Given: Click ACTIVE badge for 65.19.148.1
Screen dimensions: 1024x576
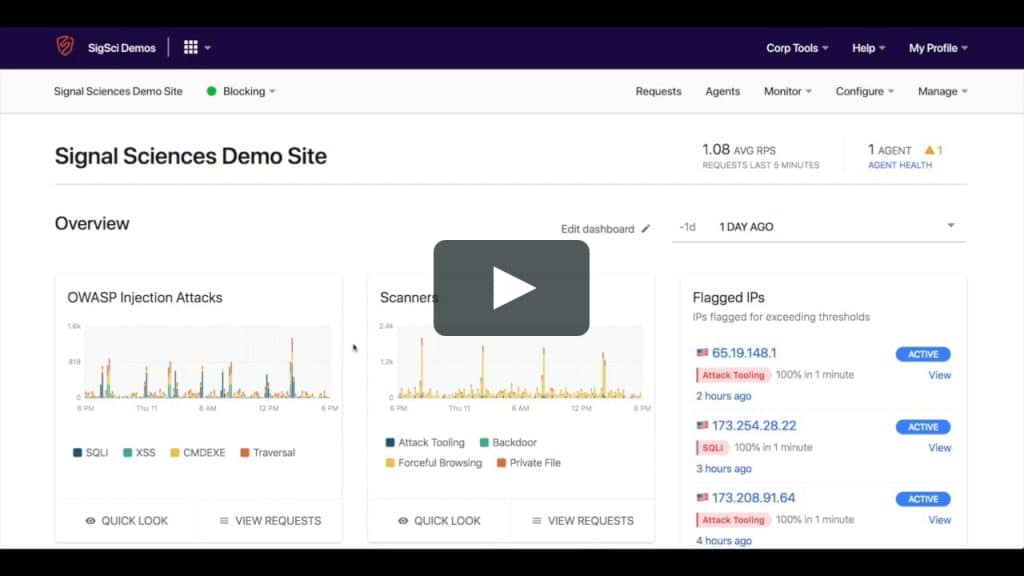Looking at the screenshot, I should [x=923, y=354].
